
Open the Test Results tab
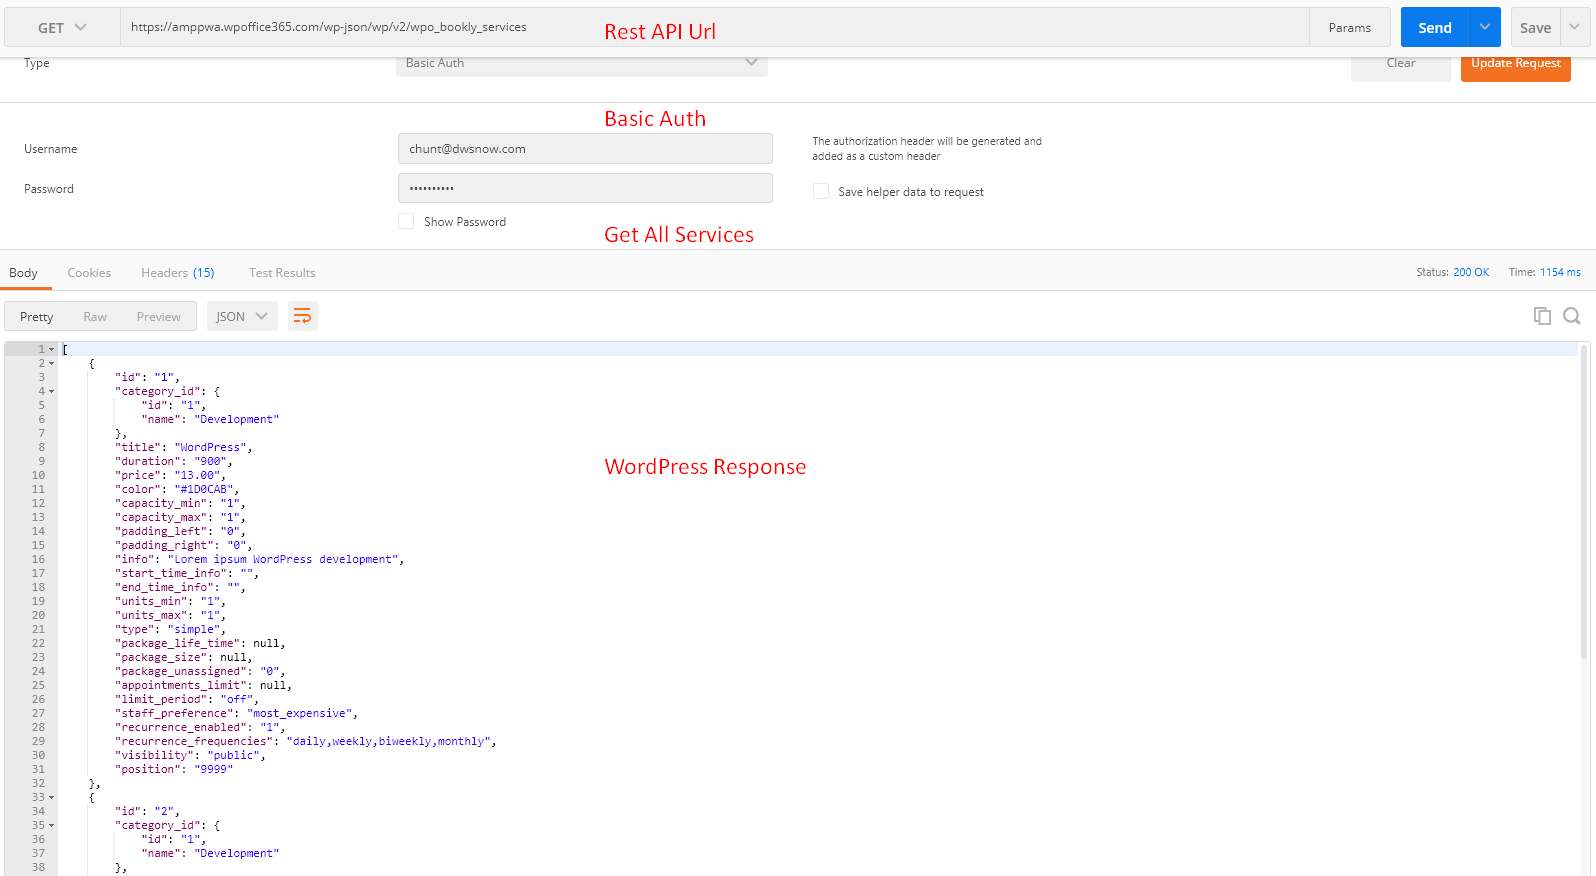tap(282, 272)
